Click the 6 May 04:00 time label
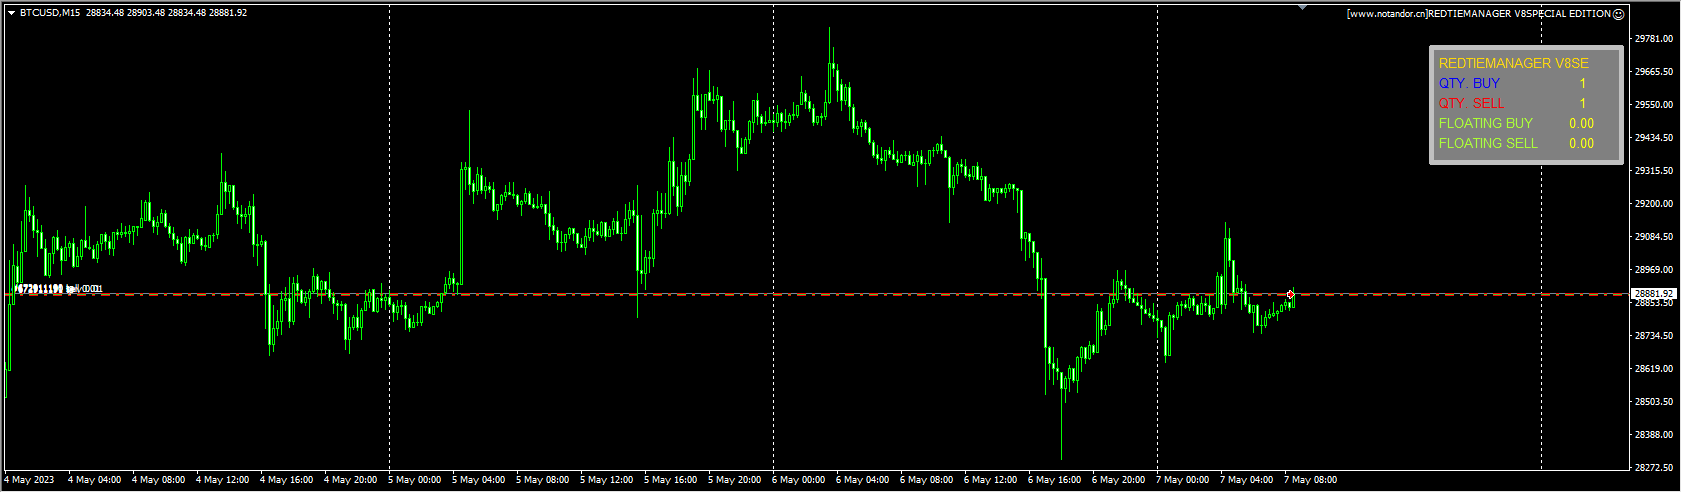This screenshot has height=493, width=1682. 863,480
